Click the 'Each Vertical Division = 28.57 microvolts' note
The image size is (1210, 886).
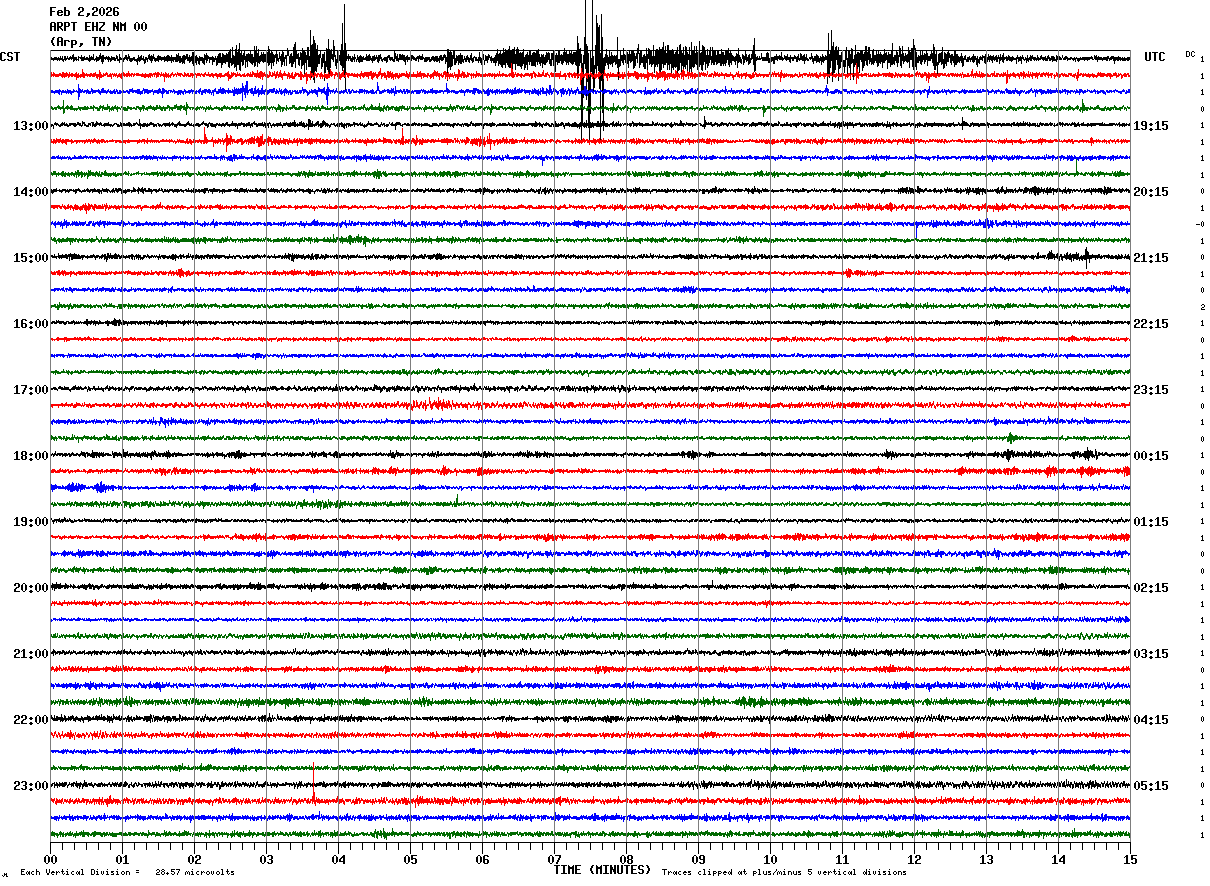click(127, 873)
